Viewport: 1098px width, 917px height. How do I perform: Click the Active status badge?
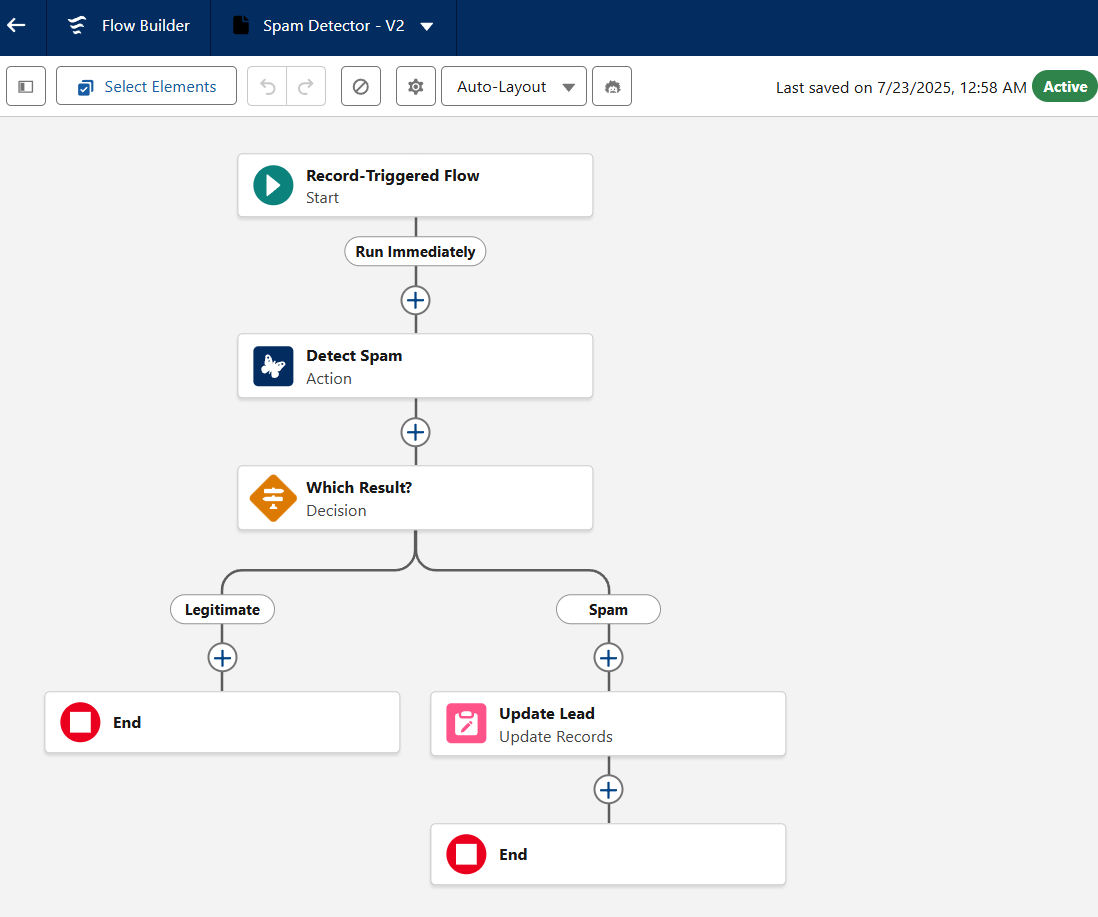click(x=1064, y=86)
